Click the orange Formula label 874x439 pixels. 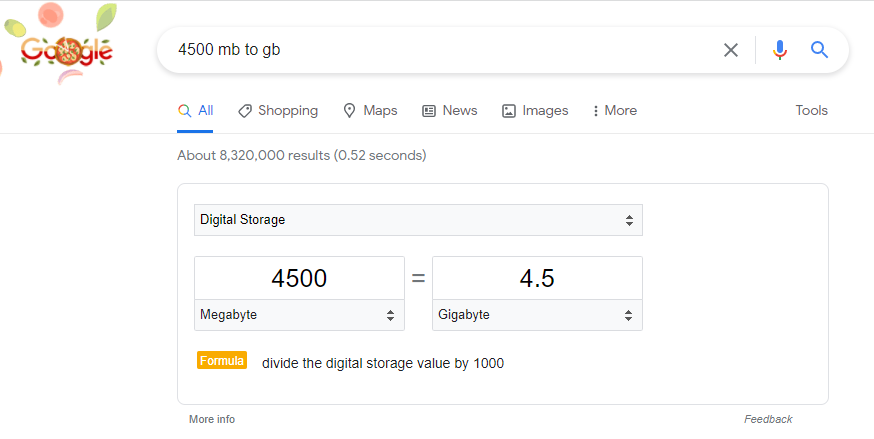[222, 360]
